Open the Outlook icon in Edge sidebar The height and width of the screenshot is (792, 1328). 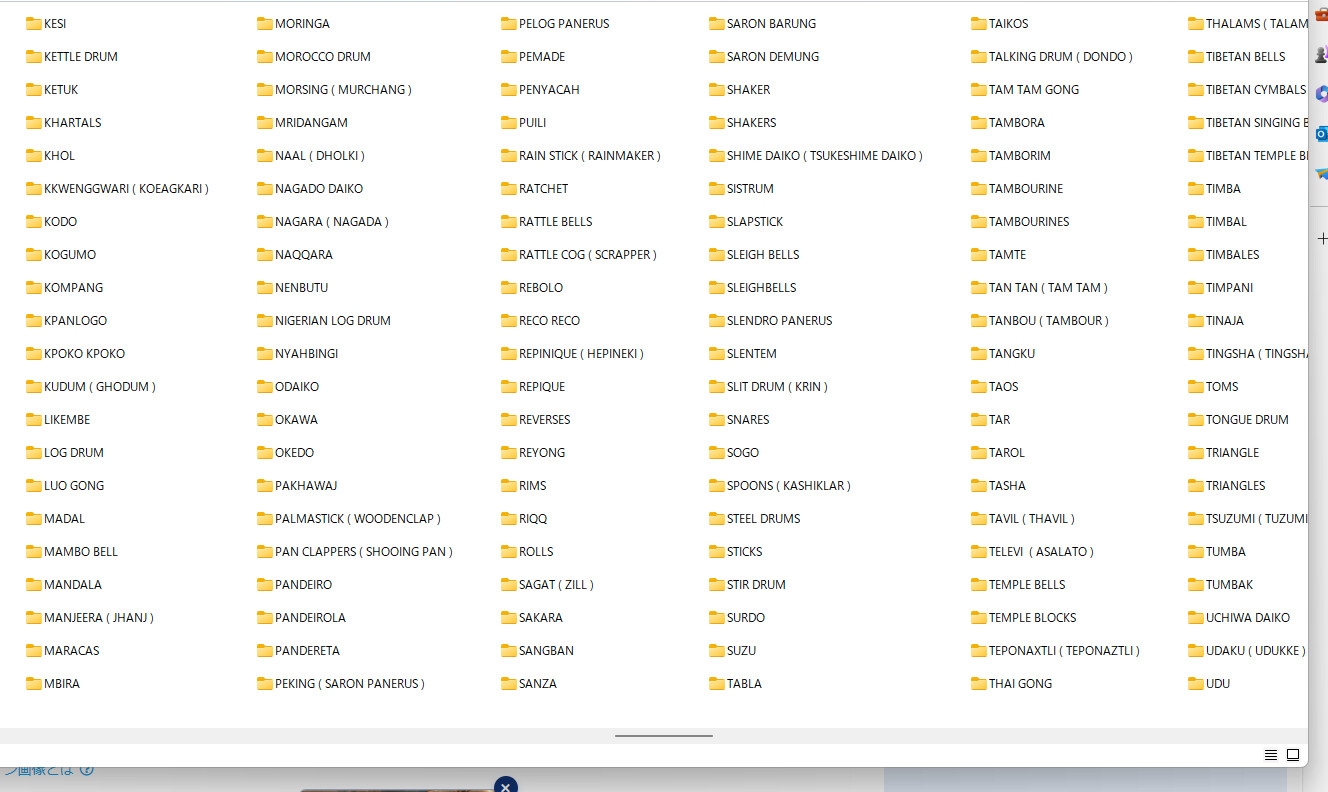pos(1321,133)
